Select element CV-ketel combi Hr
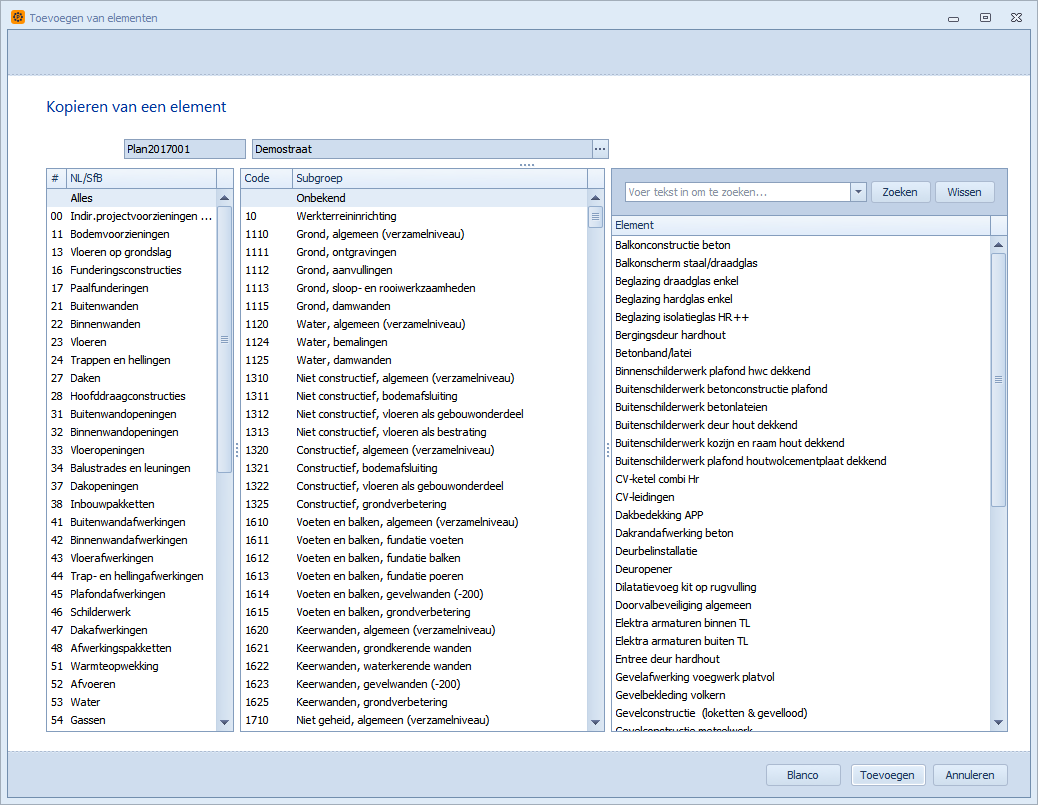This screenshot has height=805, width=1038. coord(801,479)
